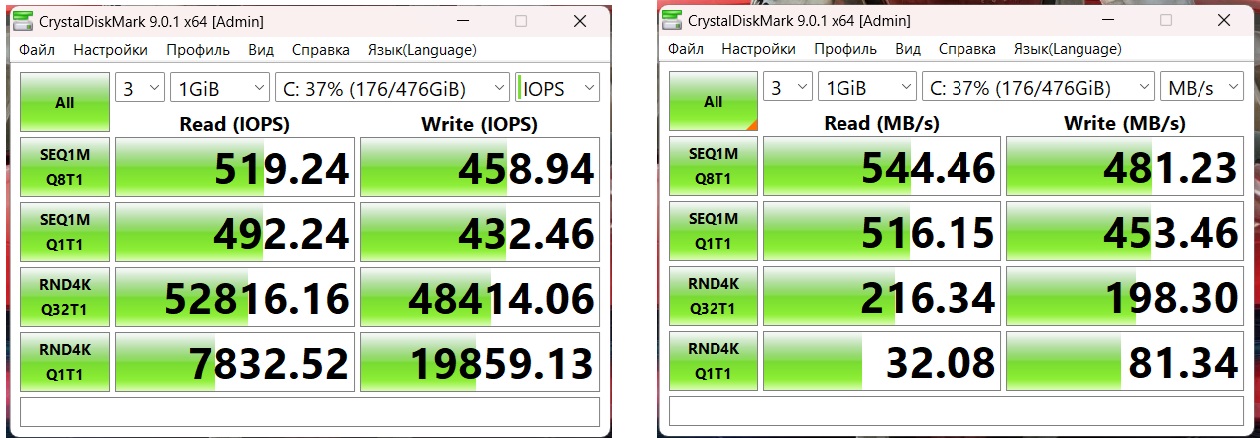This screenshot has height=438, width=1260.
Task: Click read value 52816.16
Action: [234, 296]
